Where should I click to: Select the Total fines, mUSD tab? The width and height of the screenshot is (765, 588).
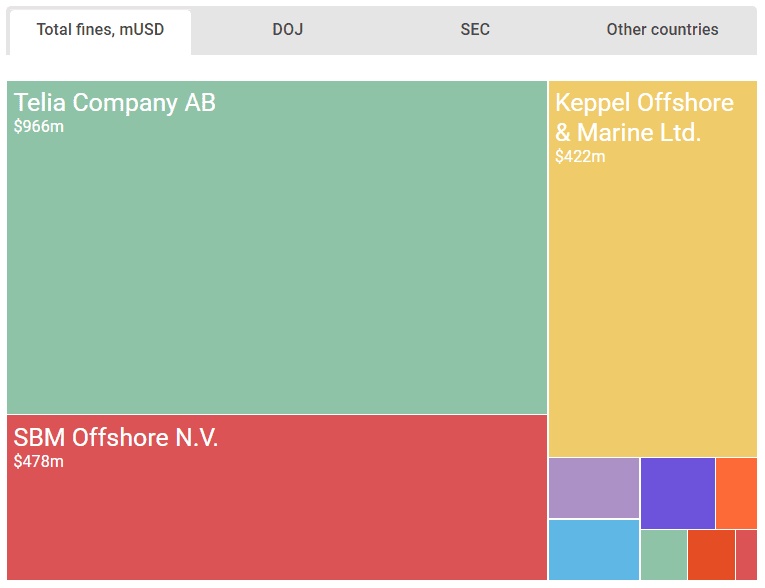(x=100, y=32)
